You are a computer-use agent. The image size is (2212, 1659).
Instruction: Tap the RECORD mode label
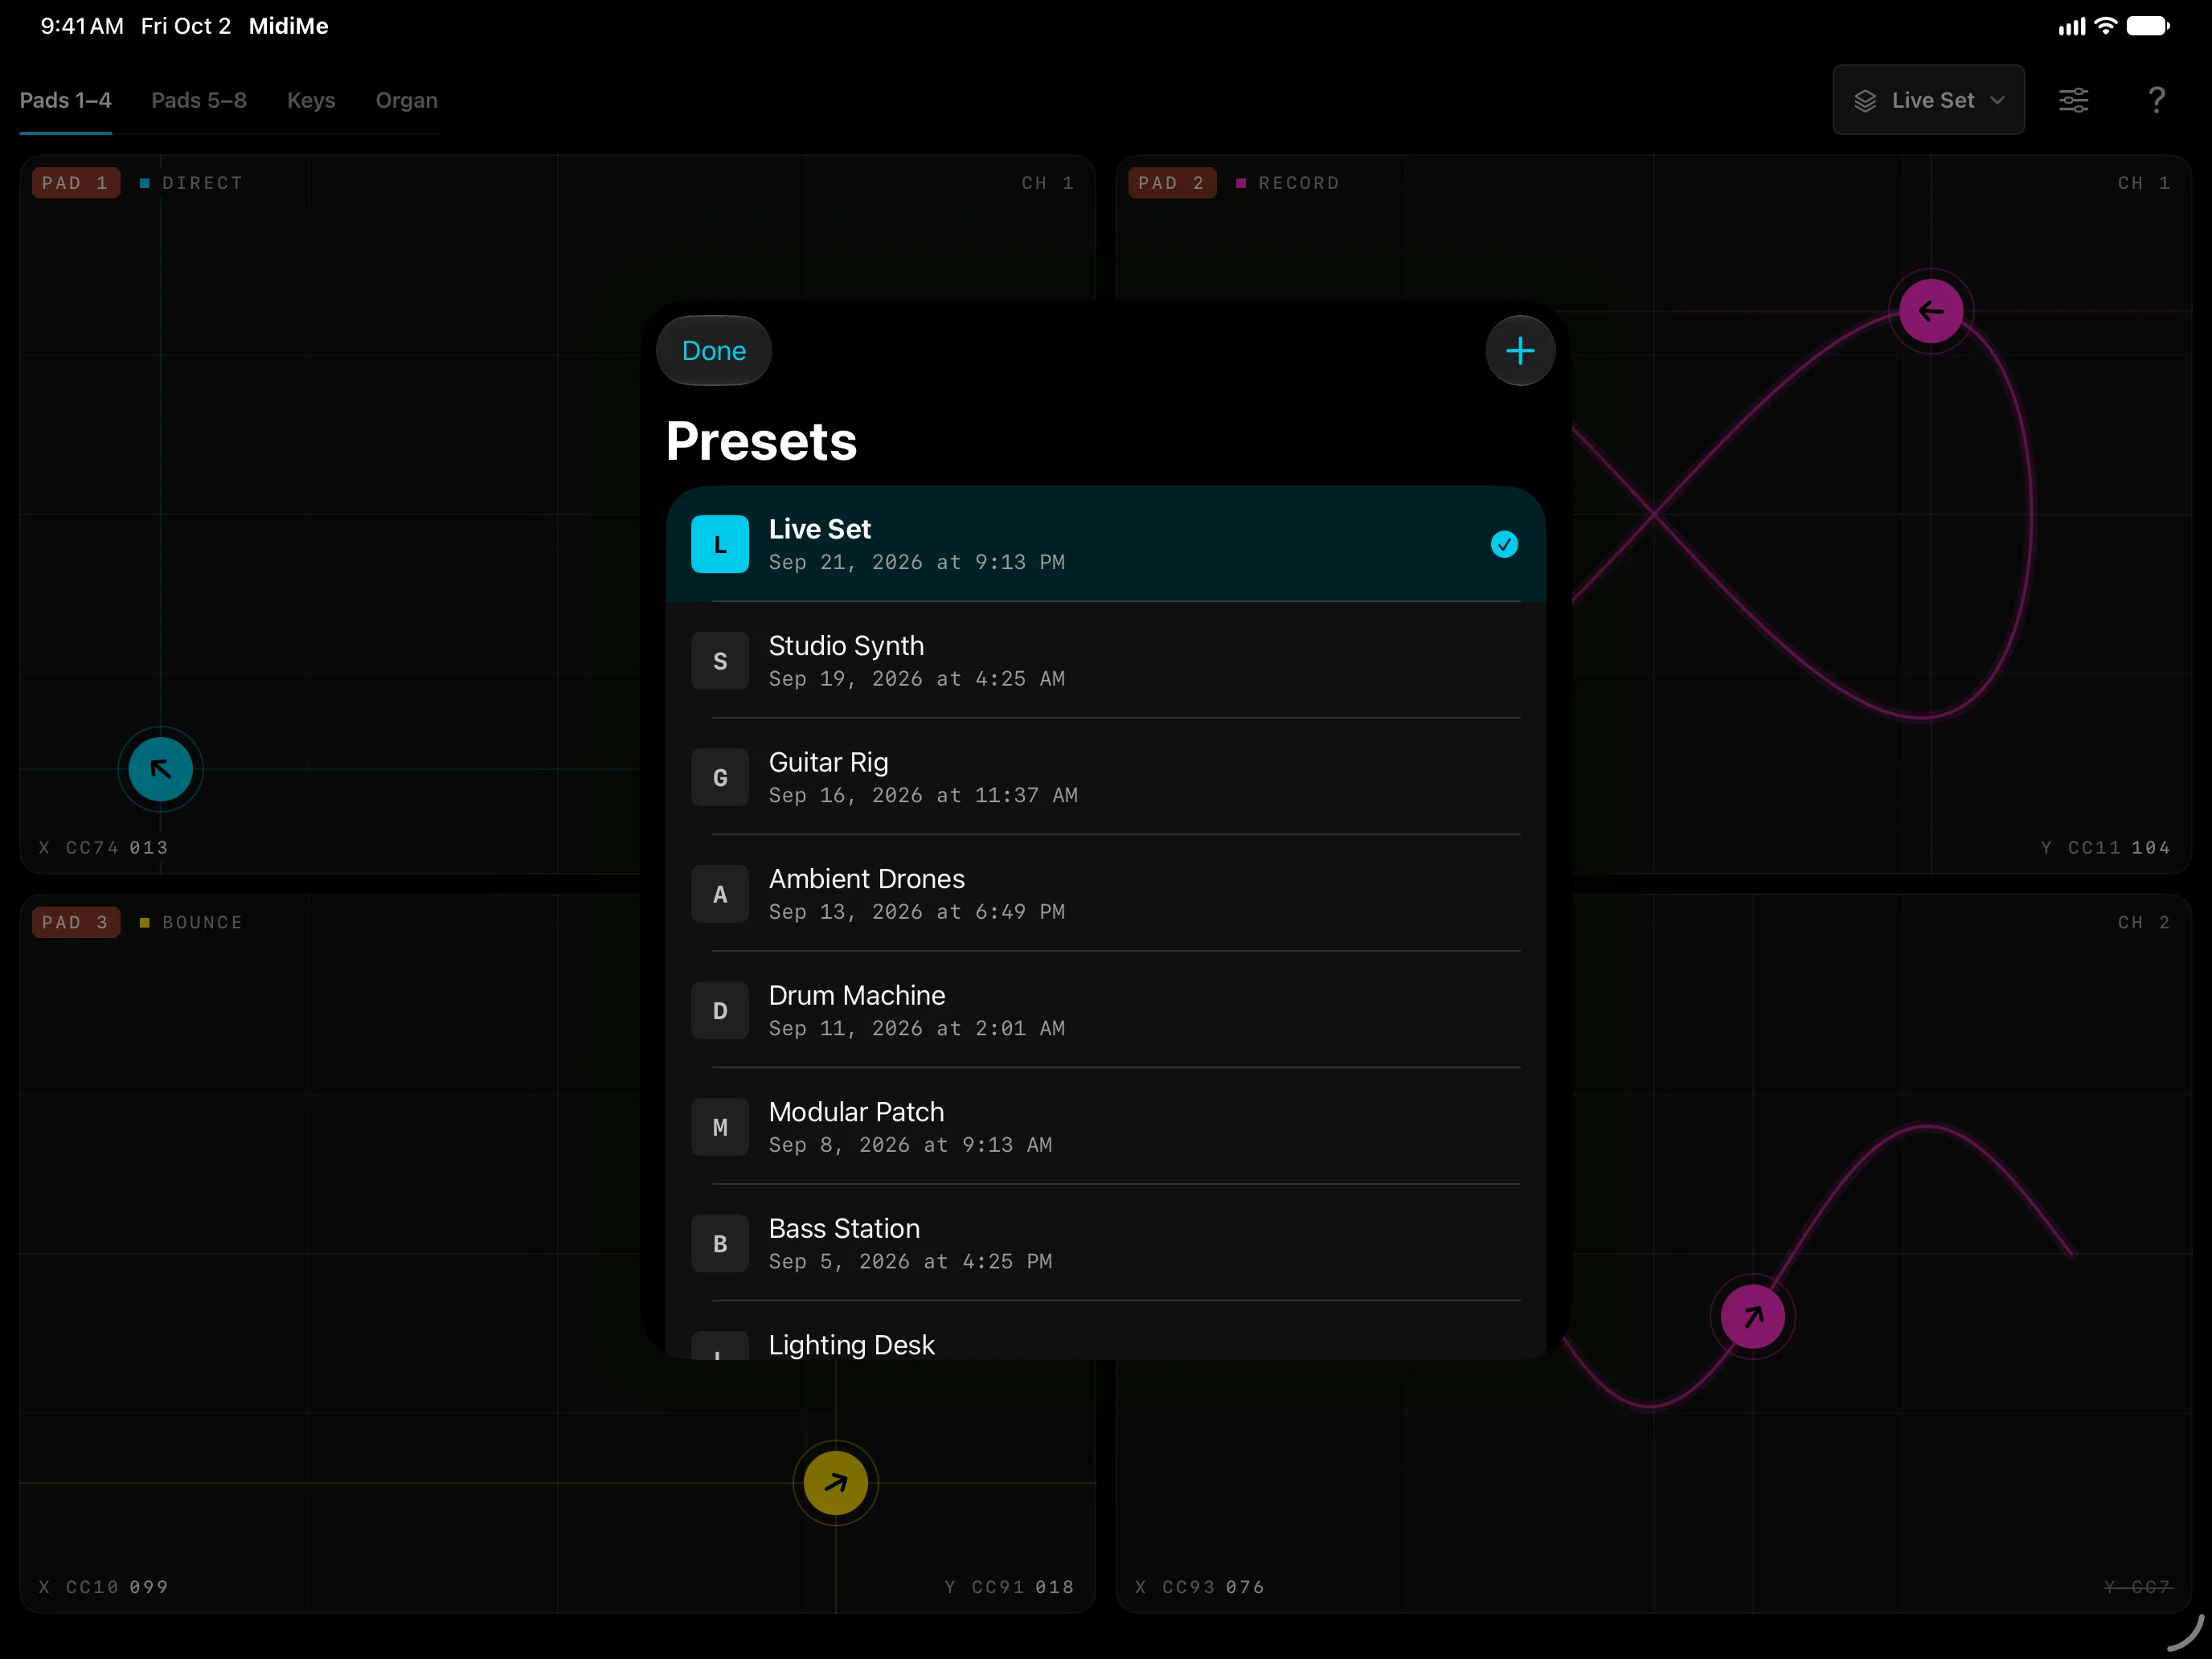(x=1298, y=183)
